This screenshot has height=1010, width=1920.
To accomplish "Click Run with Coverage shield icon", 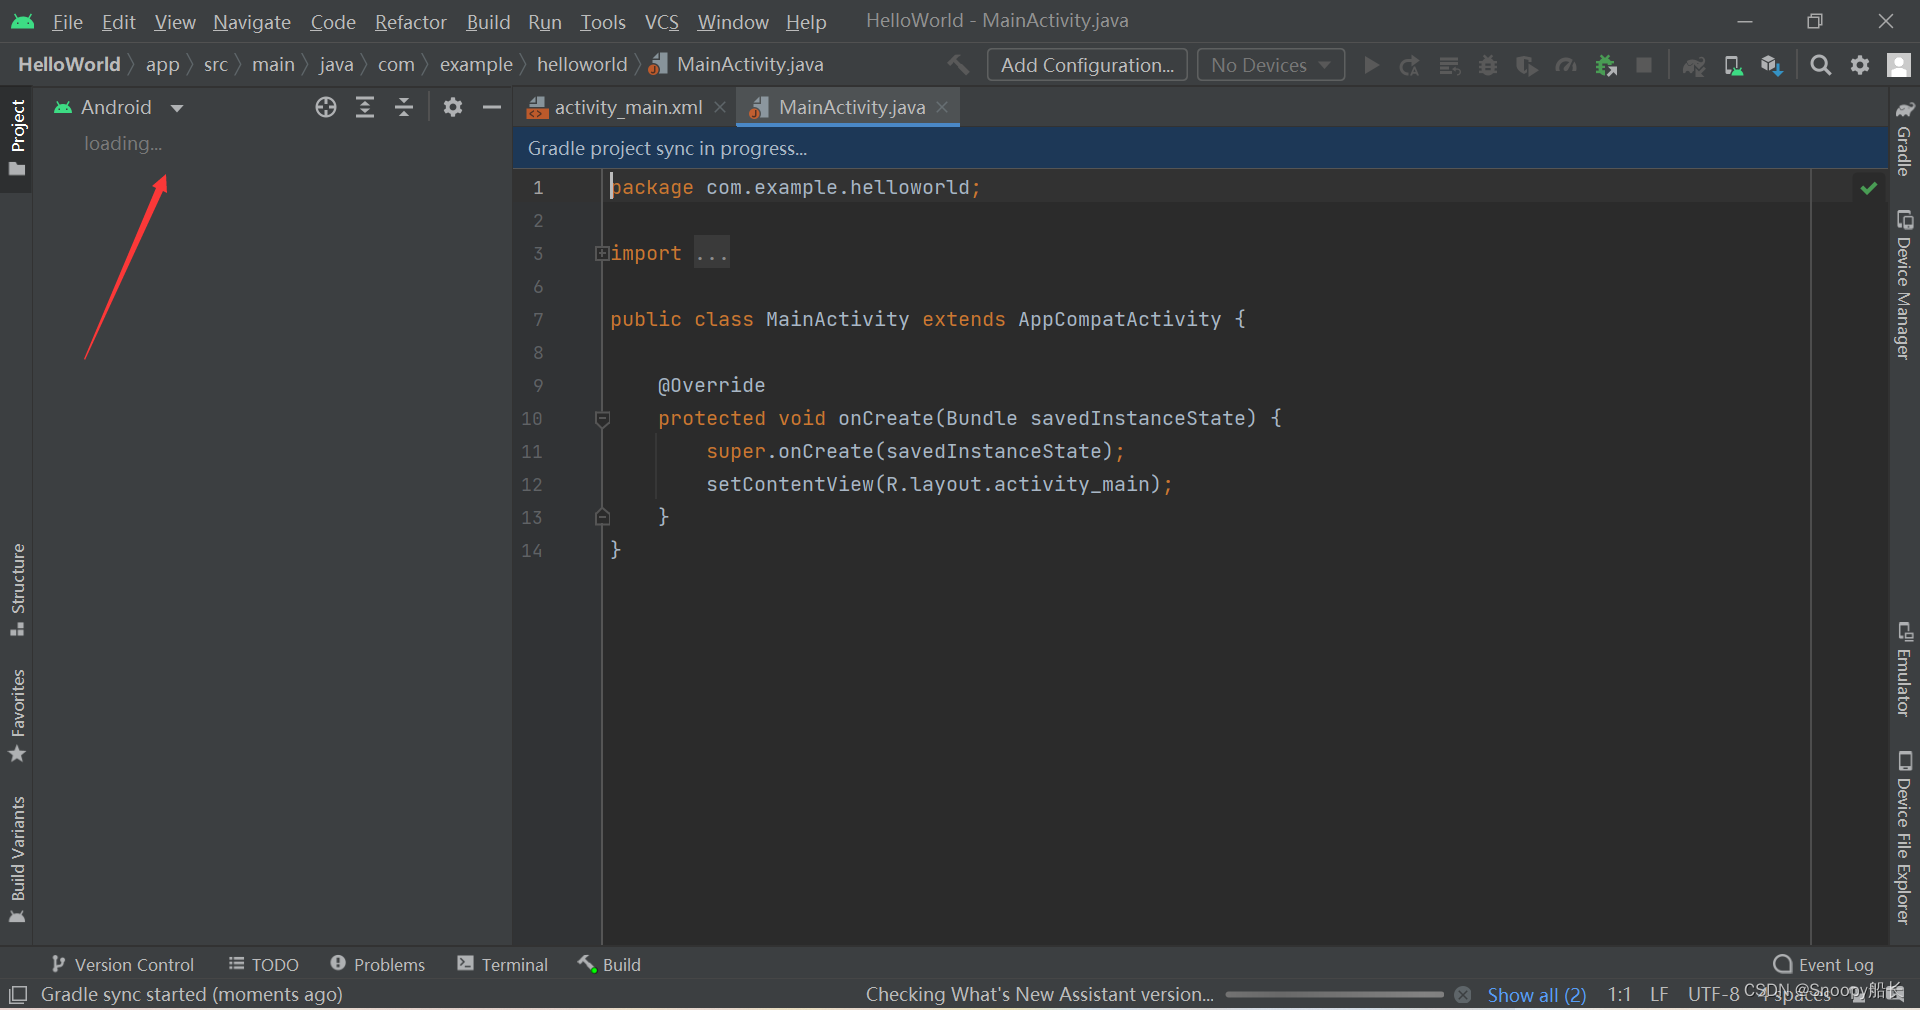I will click(x=1527, y=65).
